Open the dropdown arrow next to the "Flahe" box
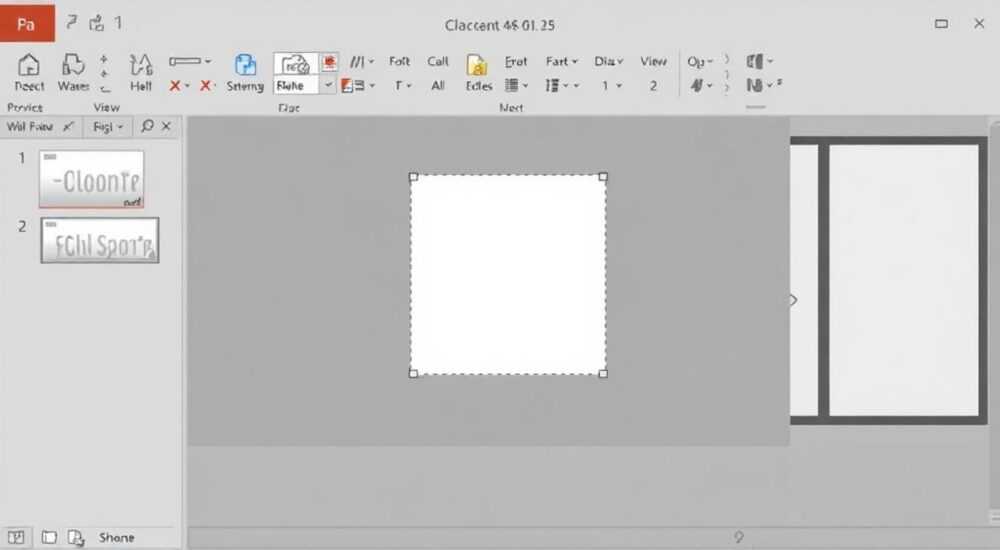Screen dimensions: 1000x550 [328, 85]
